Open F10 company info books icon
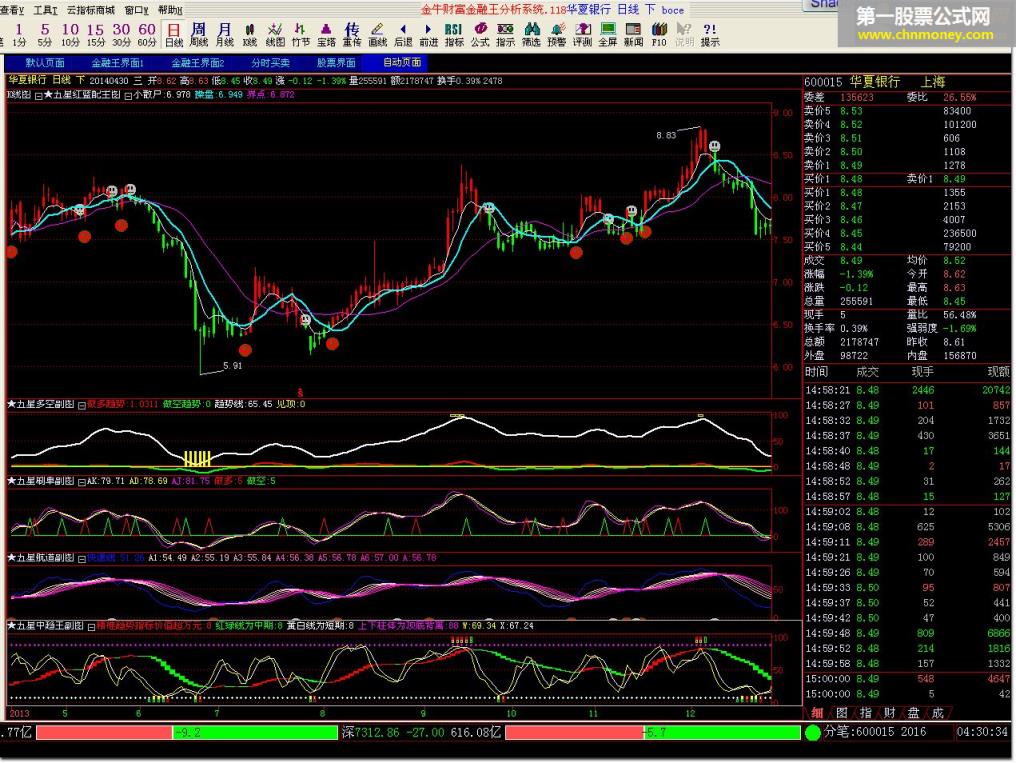The image size is (1016, 763). coord(659,34)
